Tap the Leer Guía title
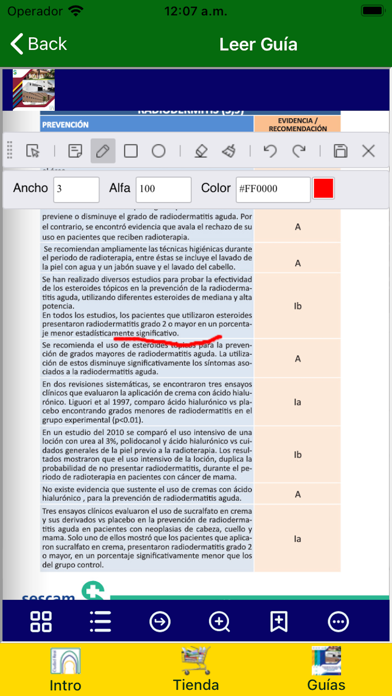392x696 pixels. coord(258,44)
